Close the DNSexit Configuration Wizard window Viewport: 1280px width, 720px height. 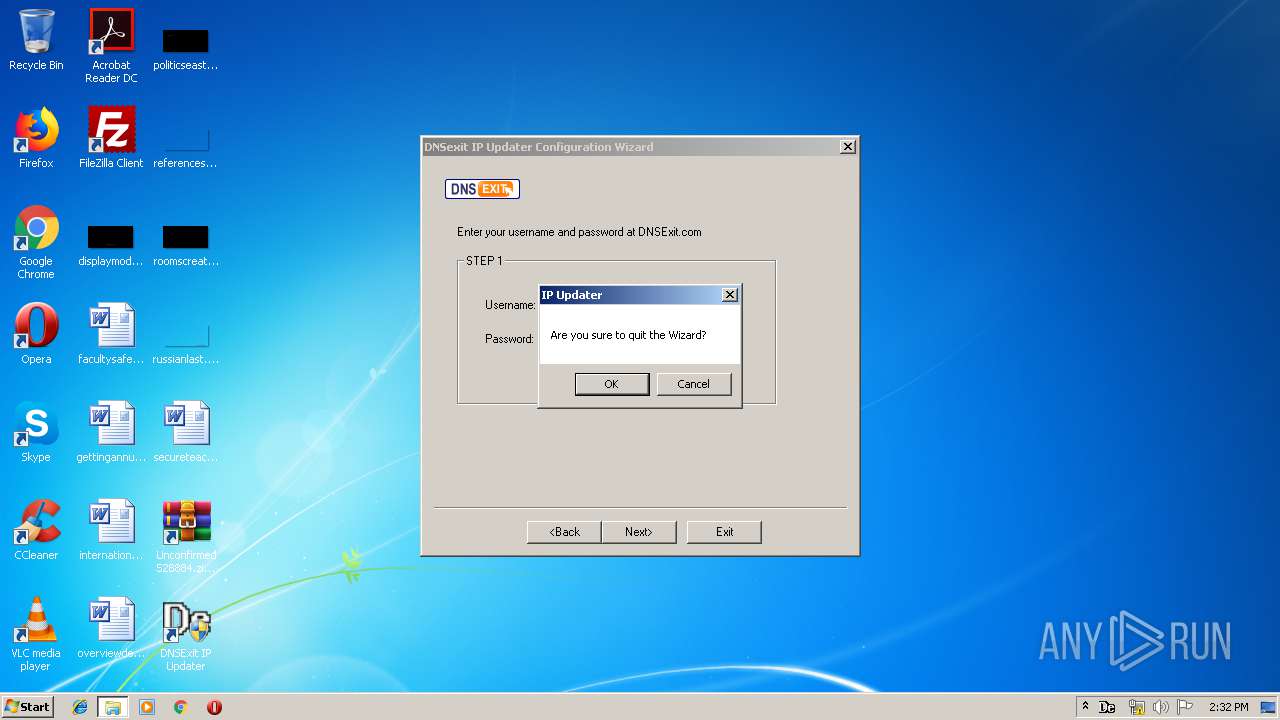[848, 147]
